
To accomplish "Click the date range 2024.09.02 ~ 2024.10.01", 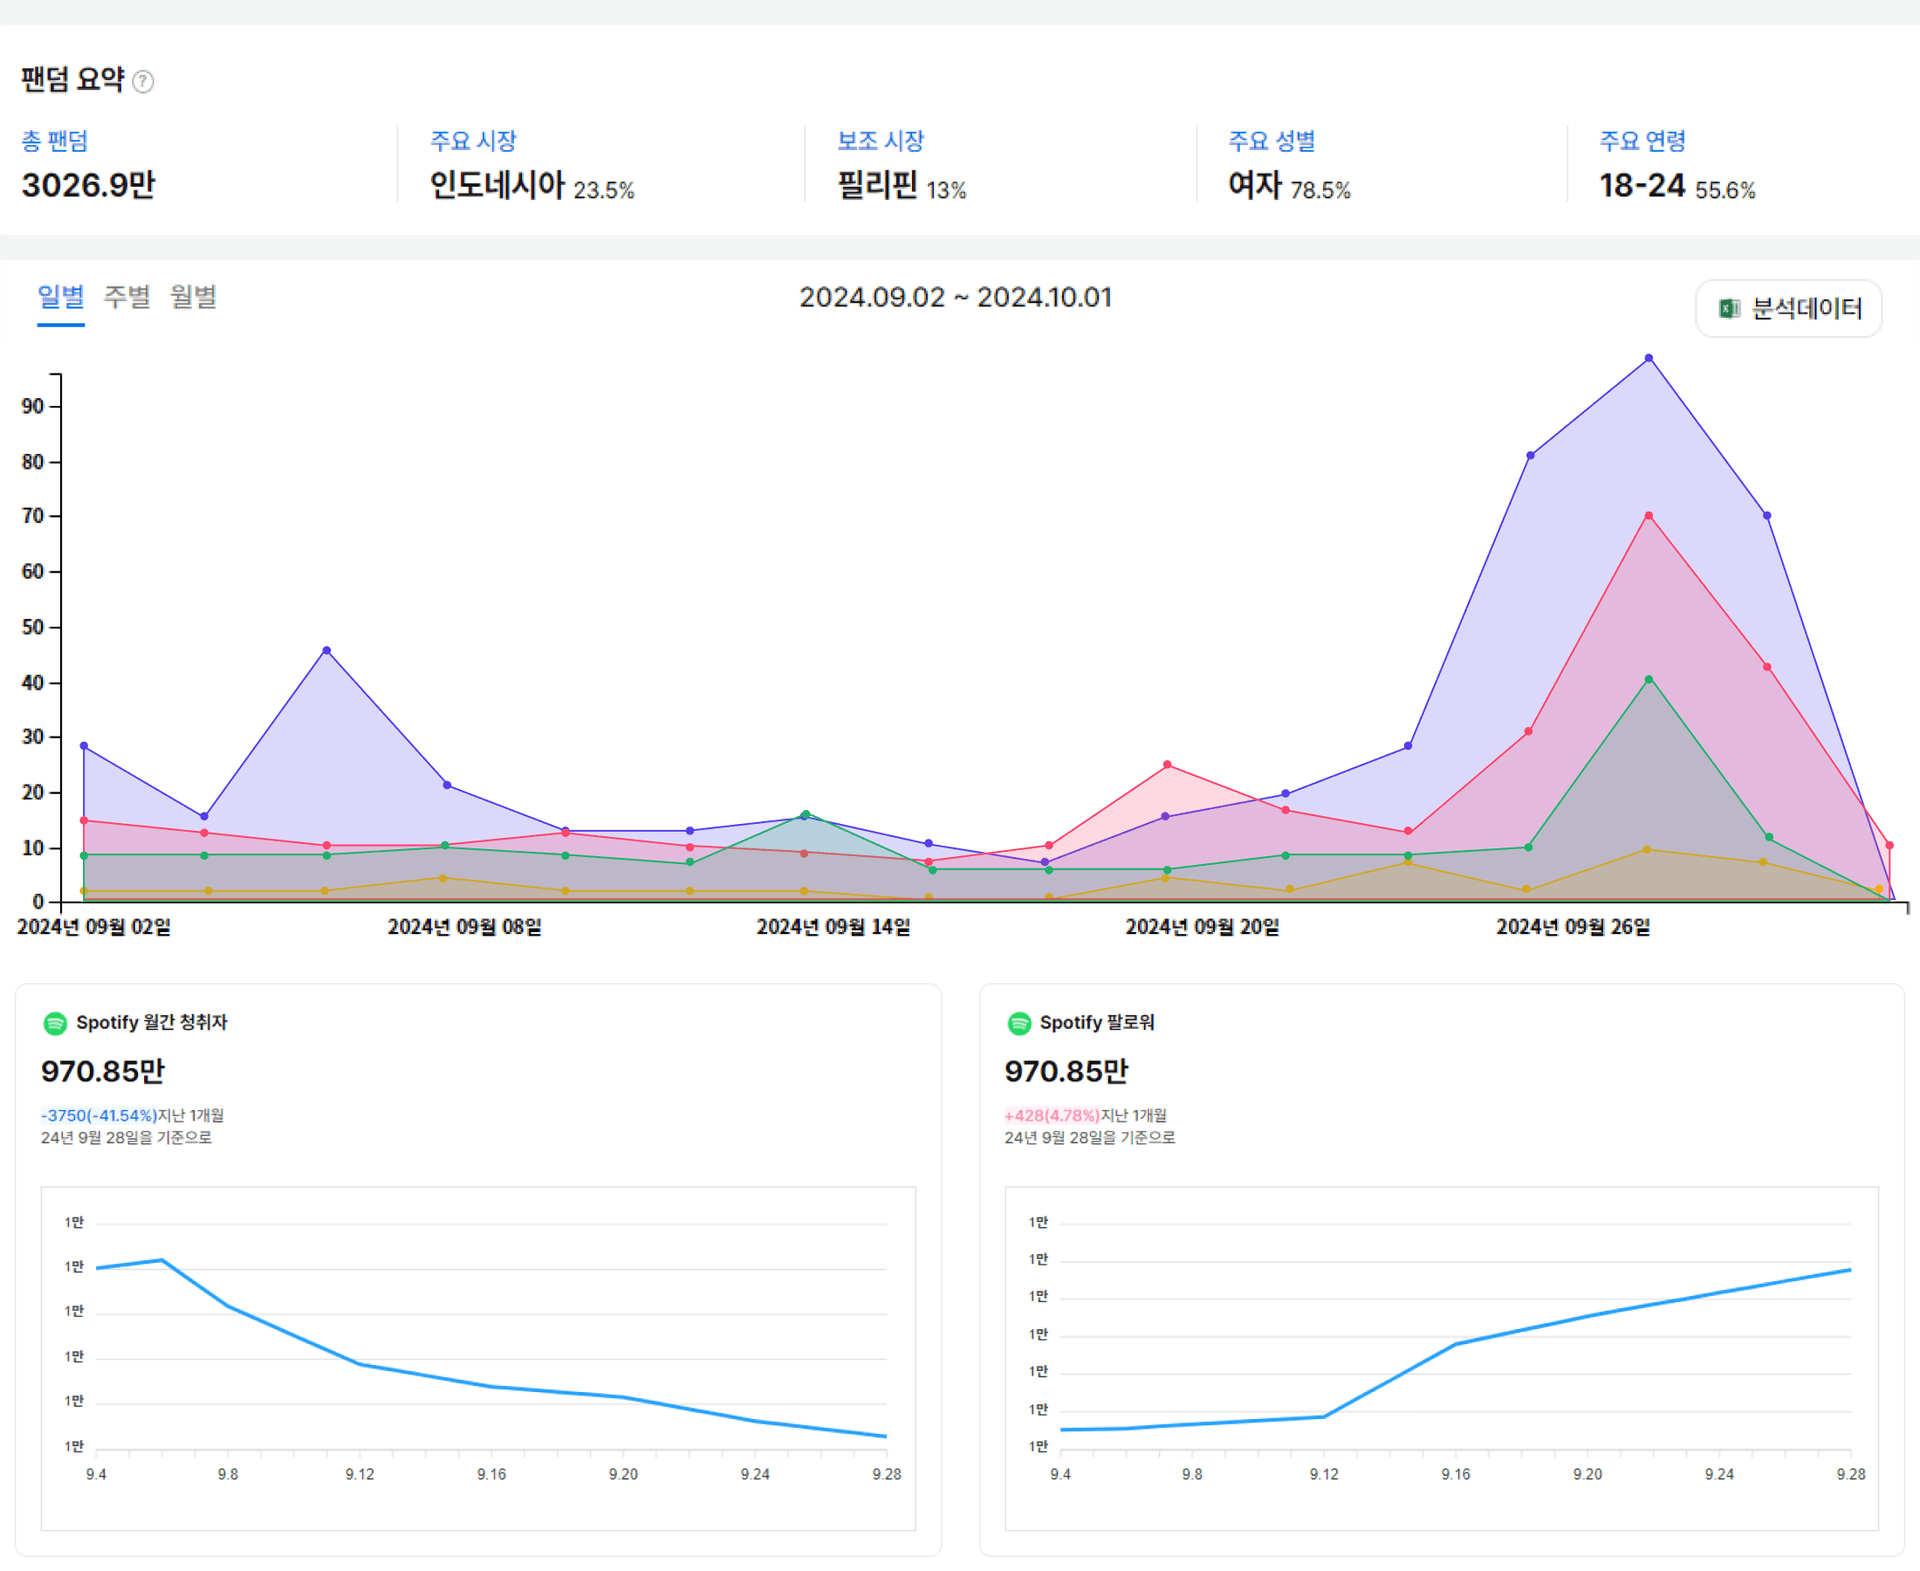I will click(x=955, y=298).
